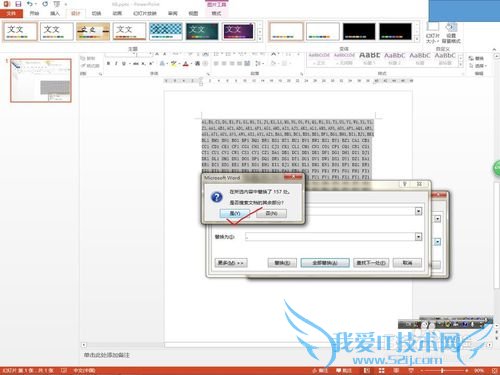The height and width of the screenshot is (375, 500).
Task: Open the 文件 (File) tab
Action: tap(11, 13)
